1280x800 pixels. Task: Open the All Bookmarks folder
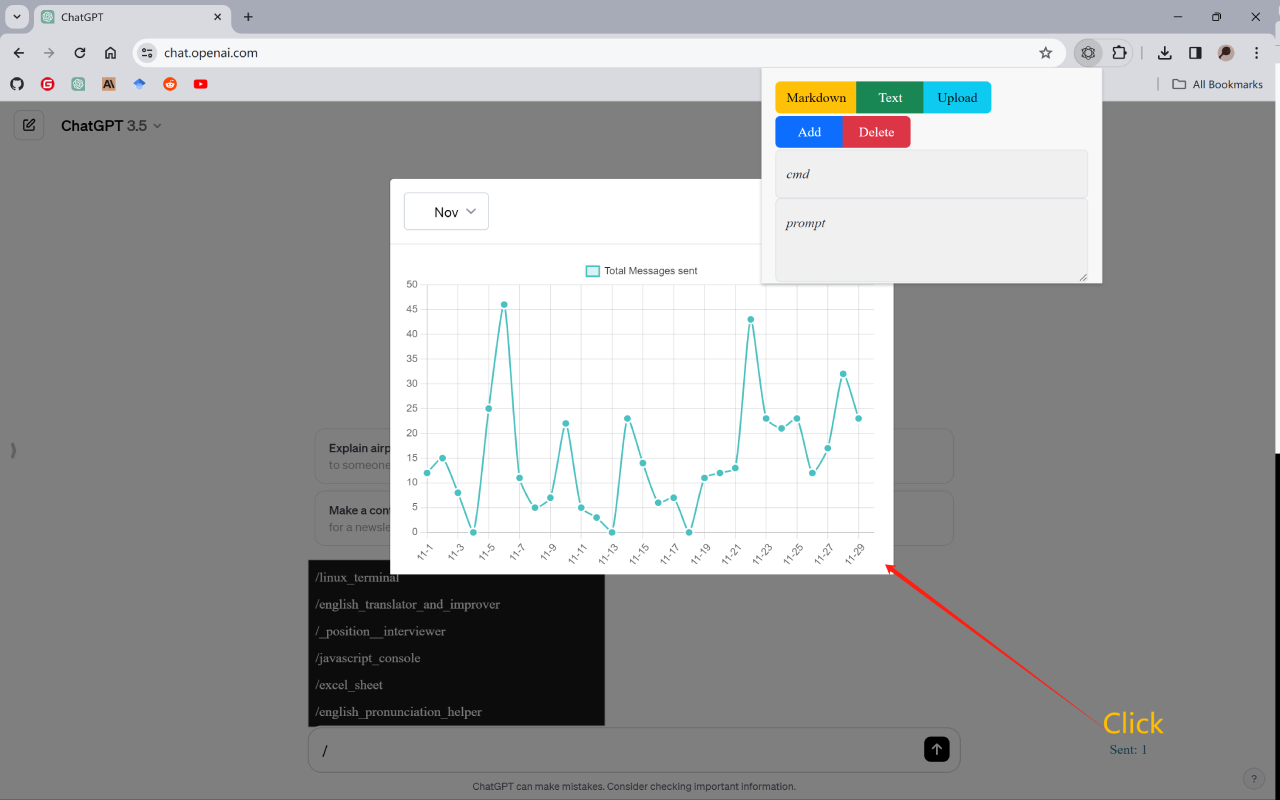1217,84
